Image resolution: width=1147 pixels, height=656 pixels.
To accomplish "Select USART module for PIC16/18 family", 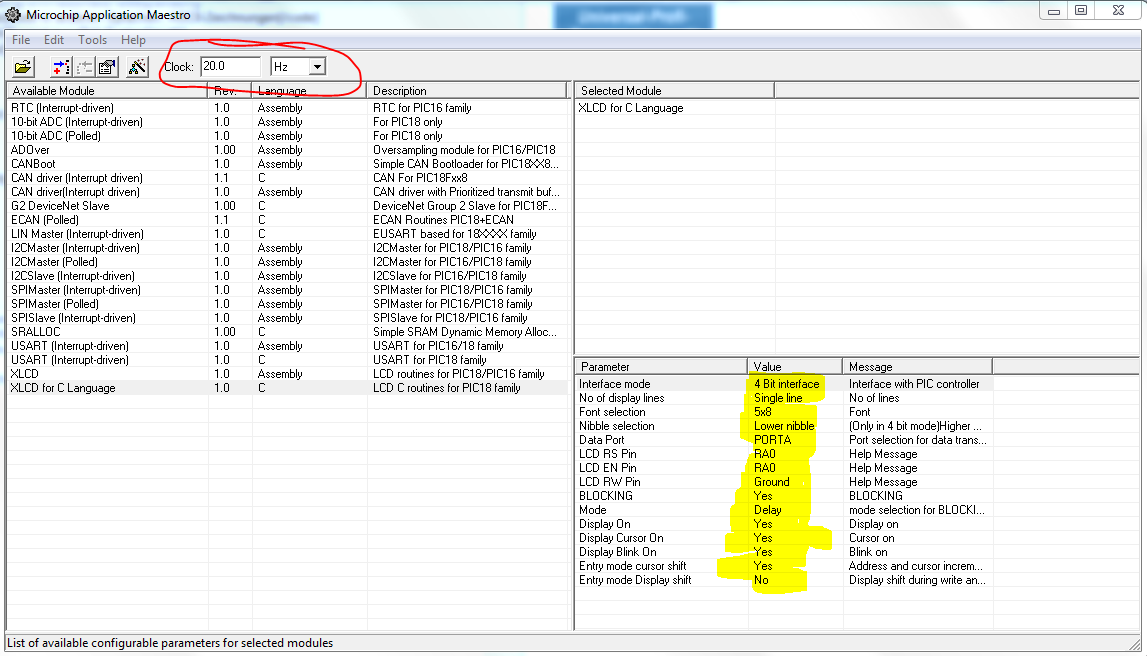I will (x=287, y=345).
